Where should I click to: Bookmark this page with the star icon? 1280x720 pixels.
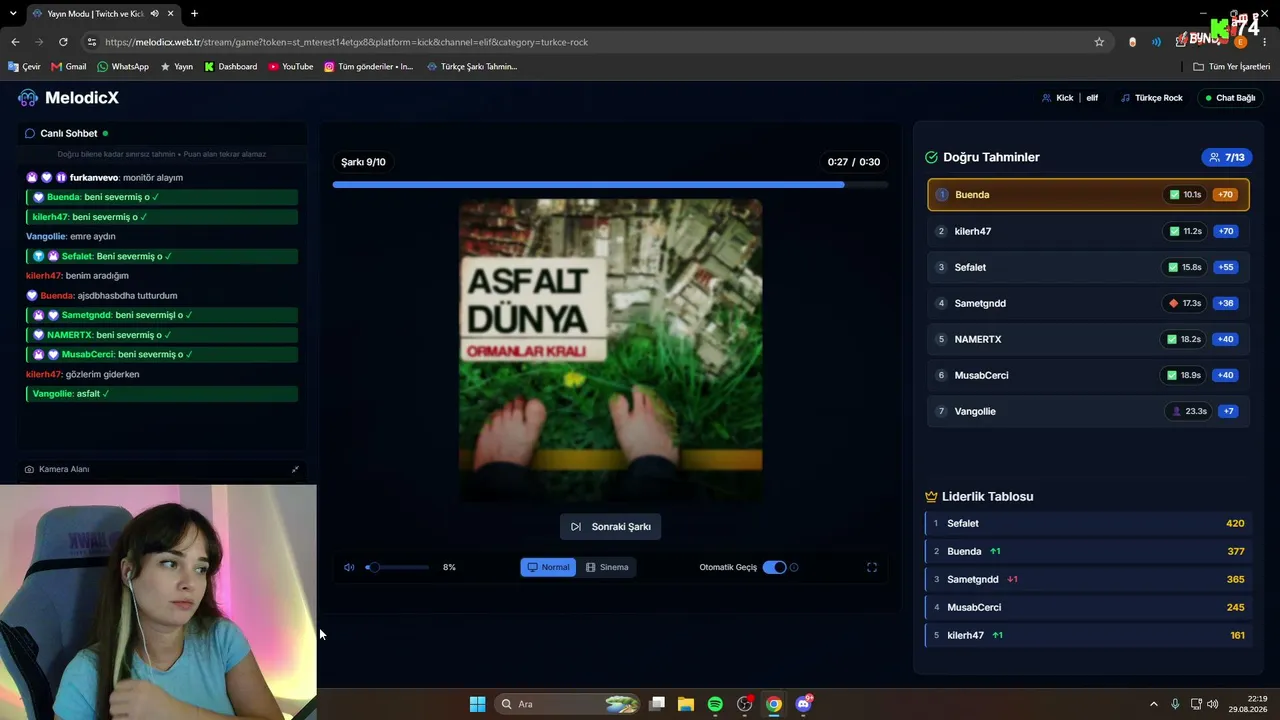pos(1099,42)
